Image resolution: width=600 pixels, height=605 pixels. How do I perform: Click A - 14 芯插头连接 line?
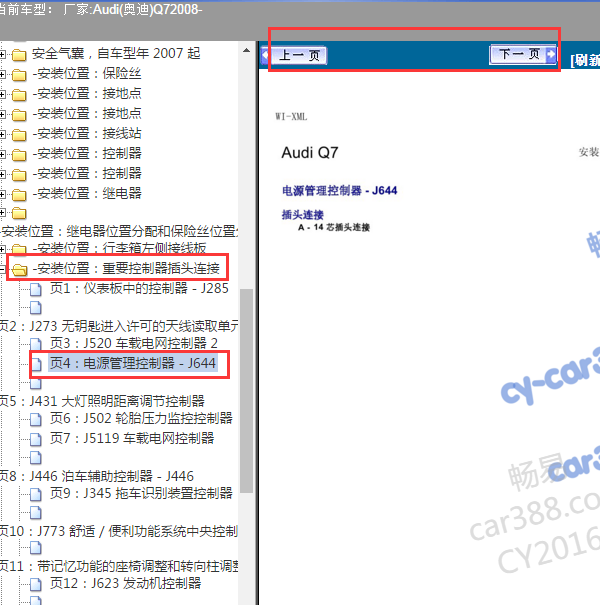click(334, 227)
